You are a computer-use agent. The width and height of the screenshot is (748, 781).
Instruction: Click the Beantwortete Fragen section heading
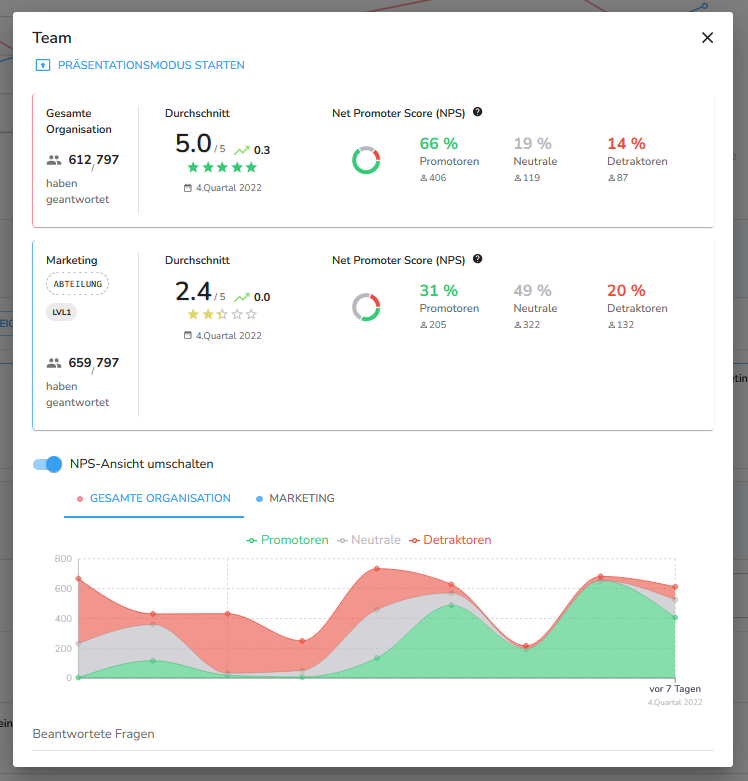click(94, 734)
